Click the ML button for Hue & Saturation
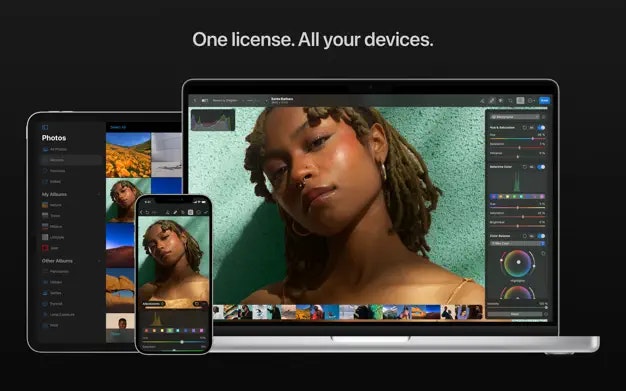 [532, 128]
